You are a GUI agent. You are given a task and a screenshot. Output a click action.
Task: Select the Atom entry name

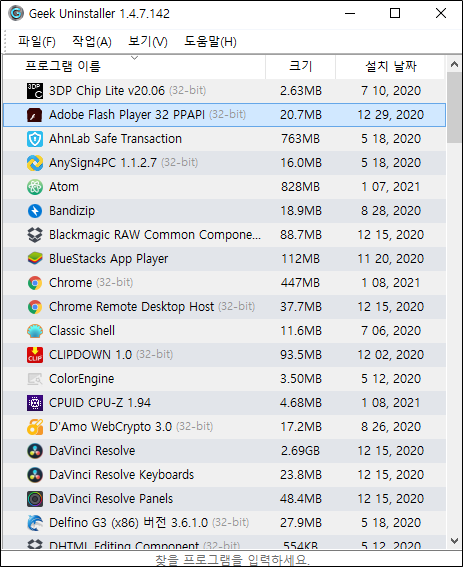(64, 187)
